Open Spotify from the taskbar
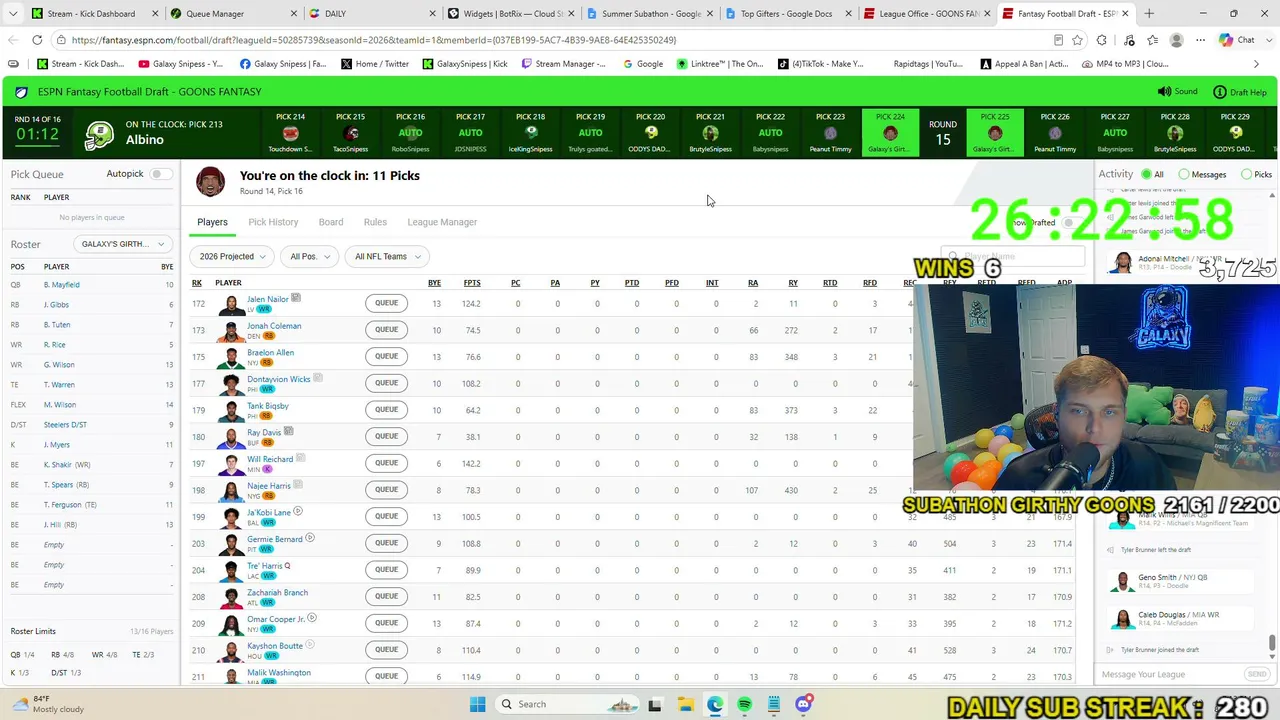The width and height of the screenshot is (1280, 720). [745, 704]
